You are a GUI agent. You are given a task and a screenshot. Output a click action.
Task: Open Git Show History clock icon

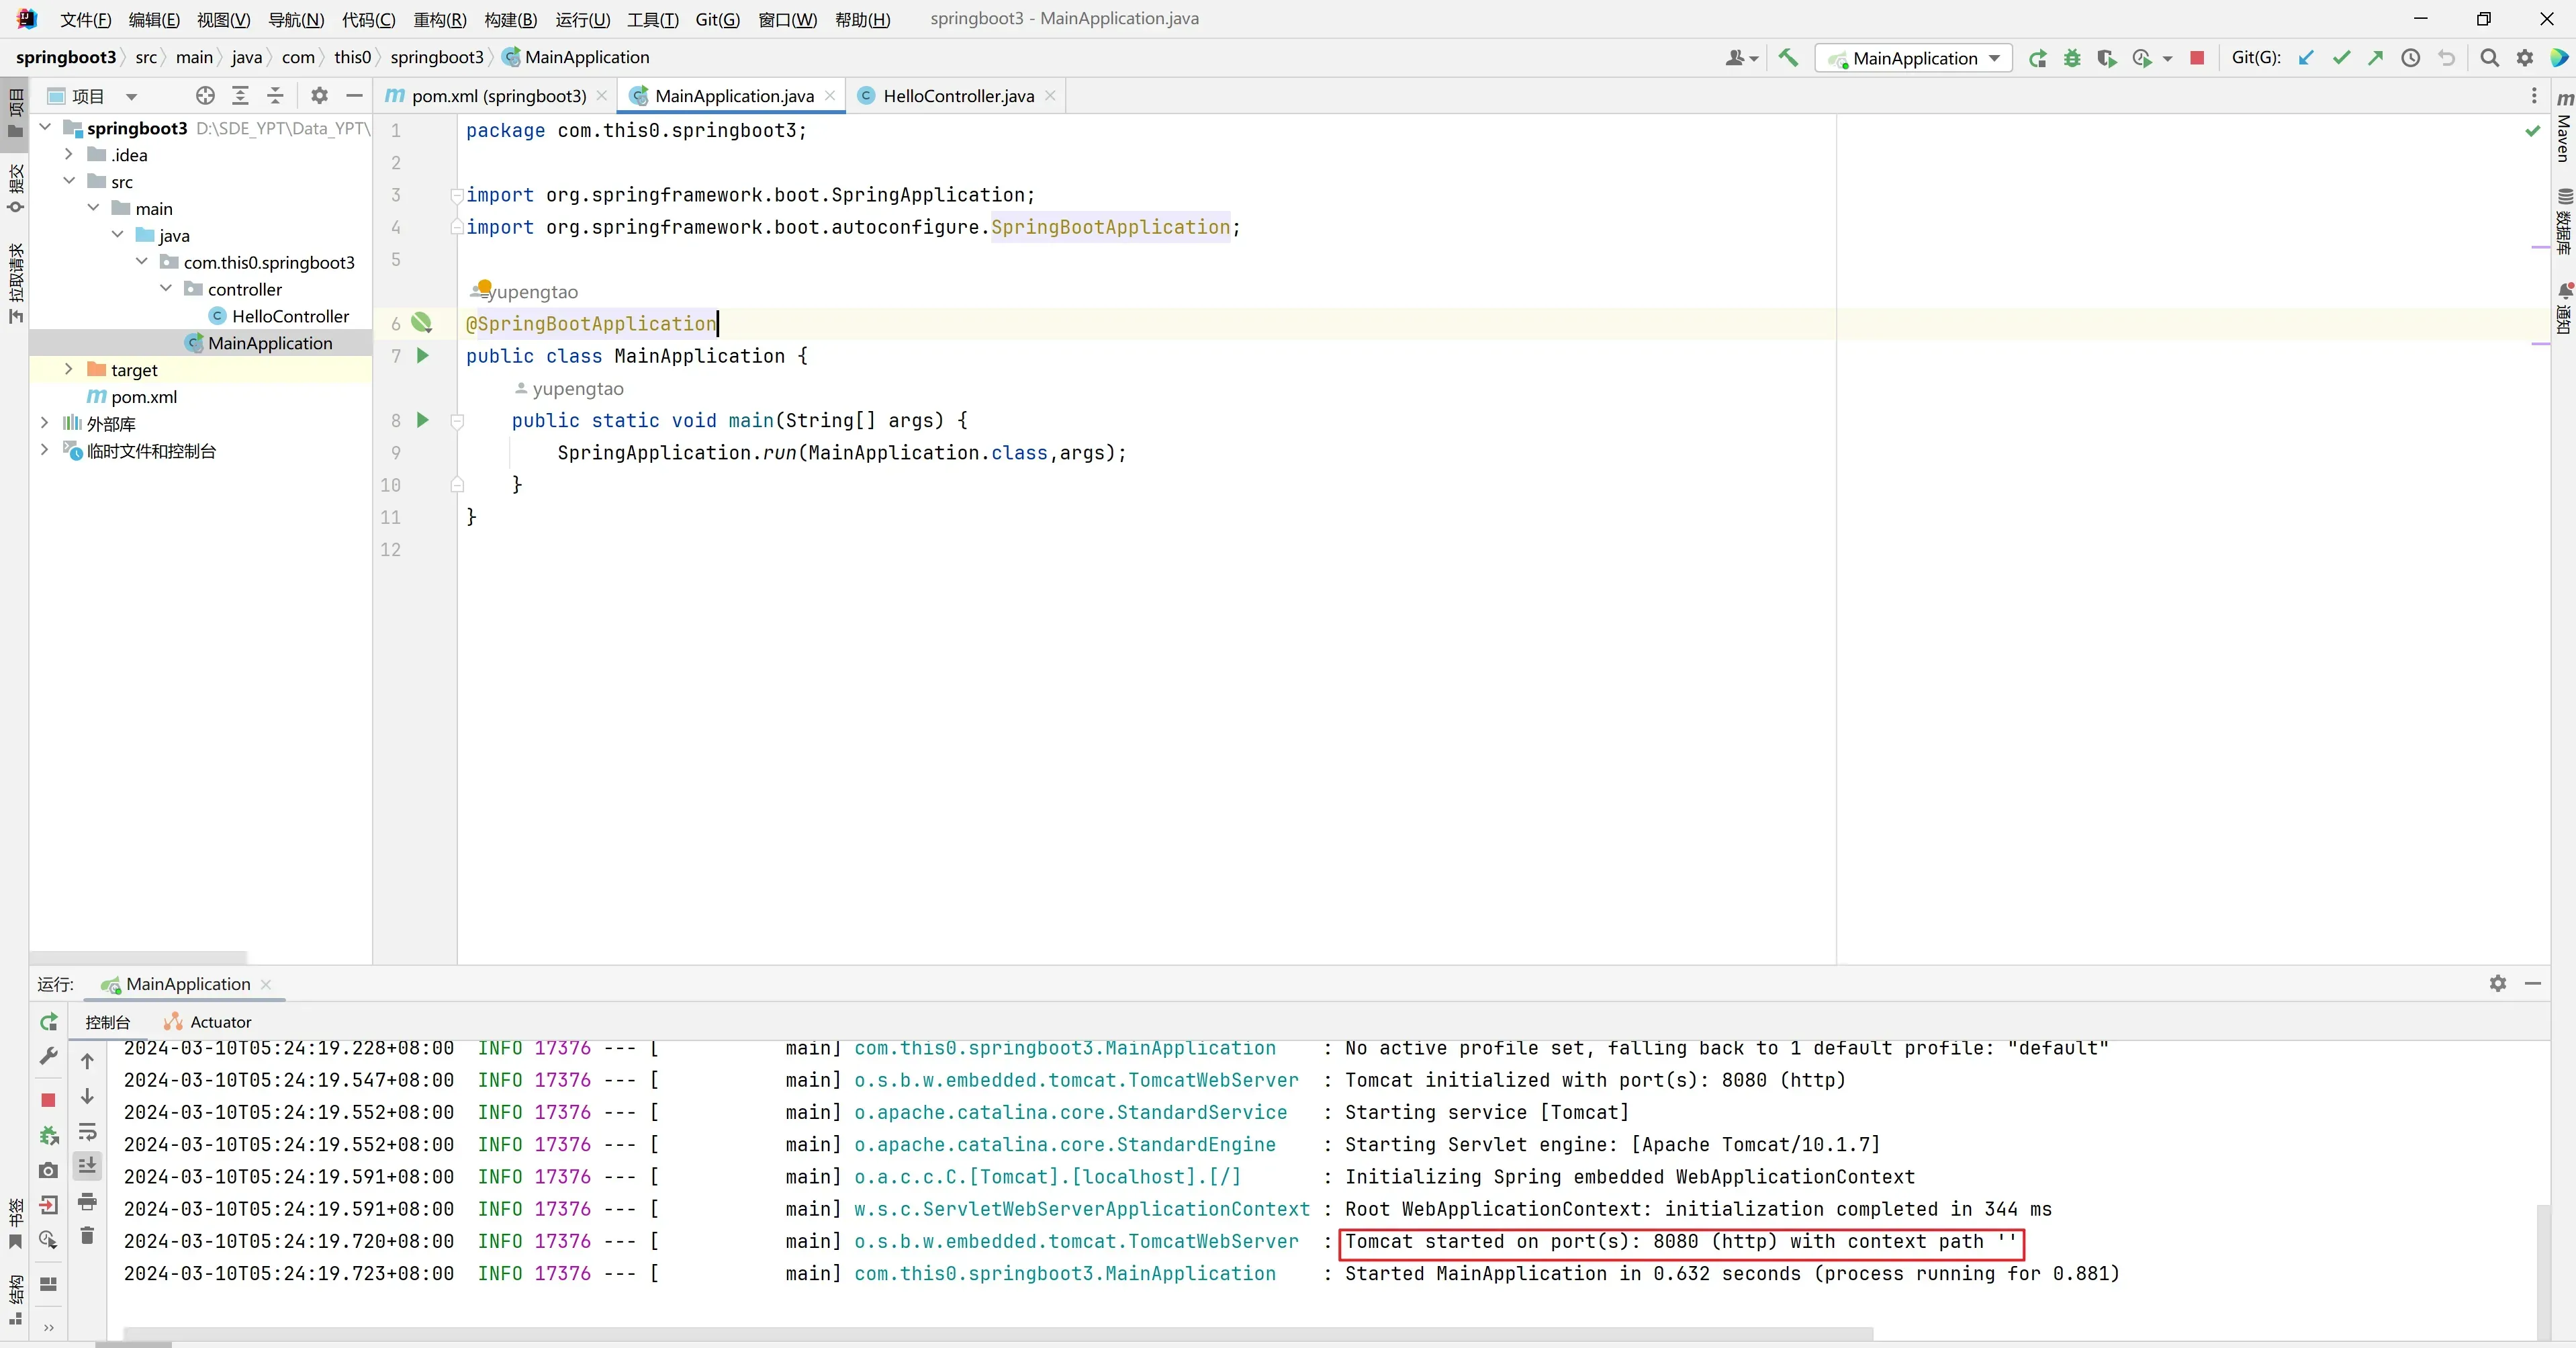coord(2411,58)
